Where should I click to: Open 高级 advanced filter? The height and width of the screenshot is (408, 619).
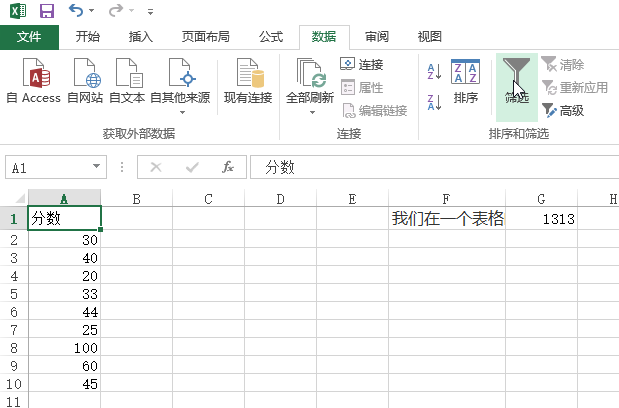563,111
